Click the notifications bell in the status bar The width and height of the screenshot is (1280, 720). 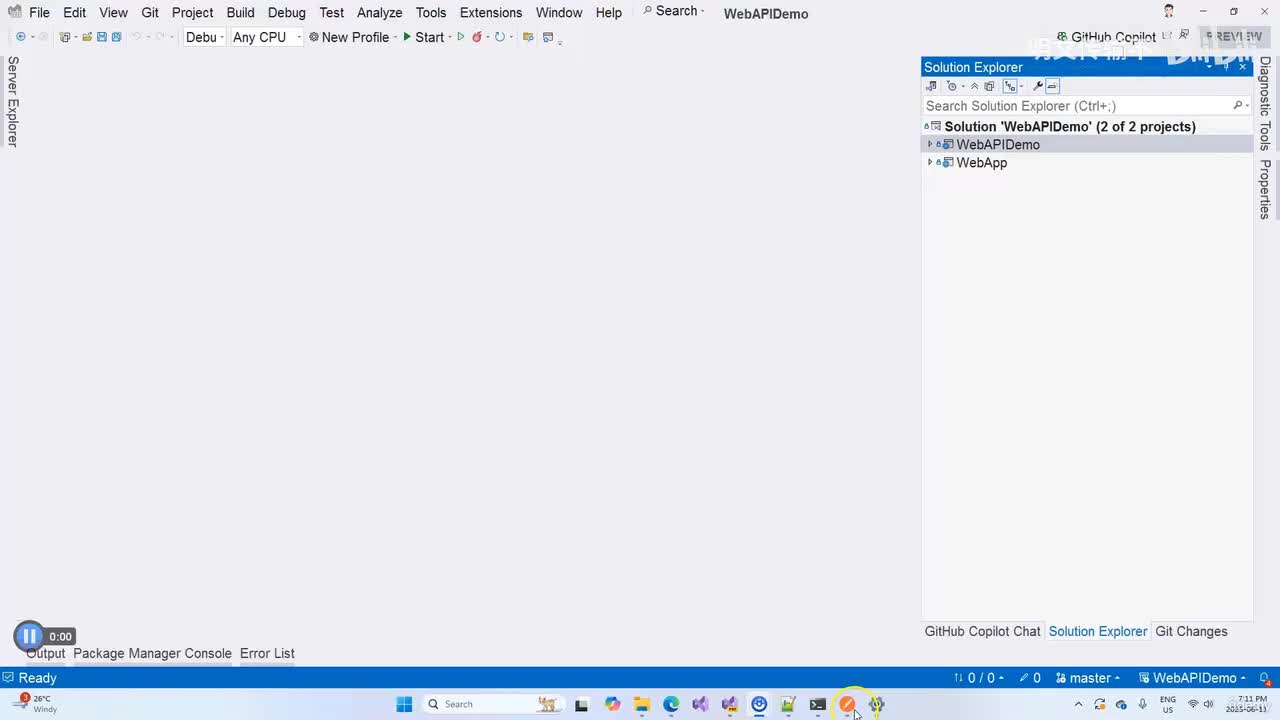(x=1265, y=678)
